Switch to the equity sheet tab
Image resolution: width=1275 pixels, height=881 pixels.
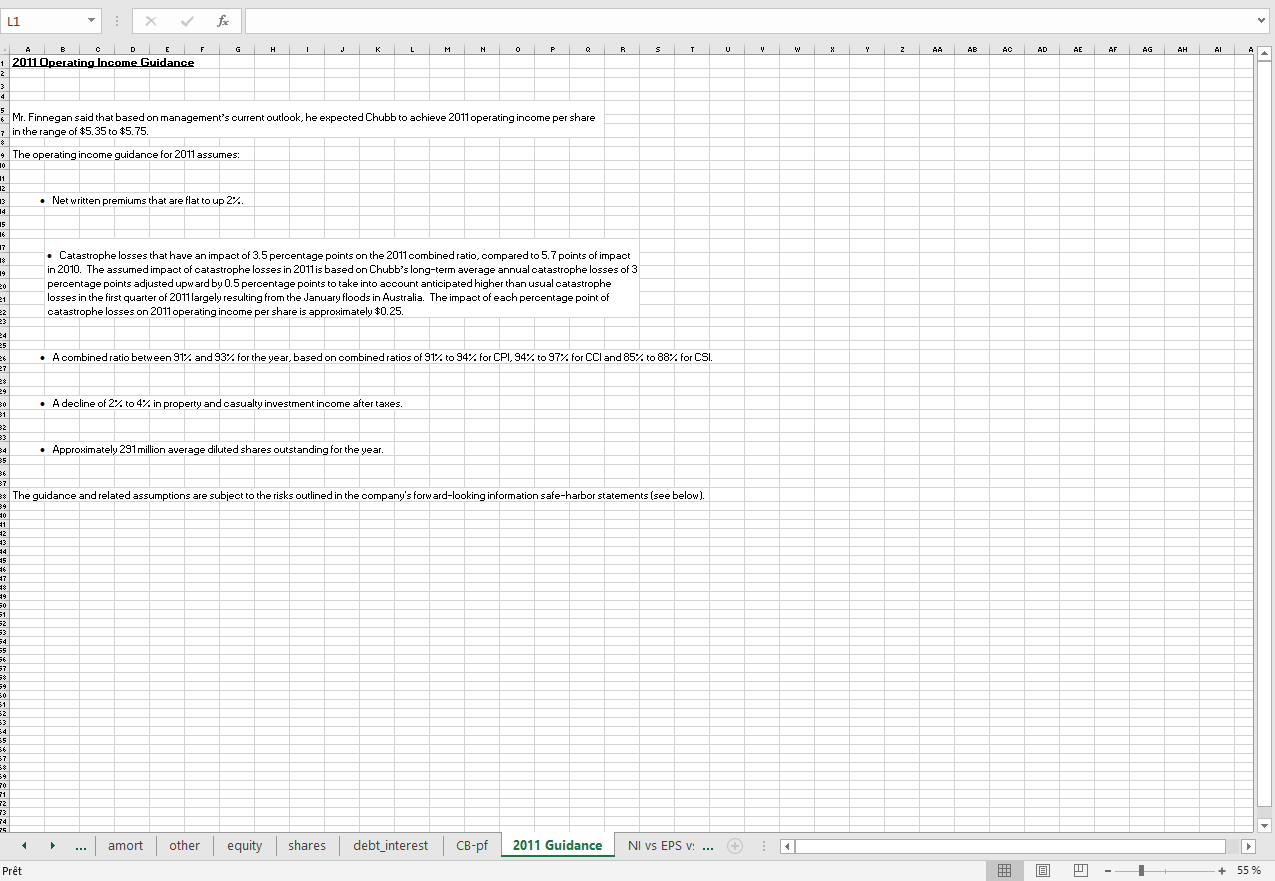coord(244,846)
